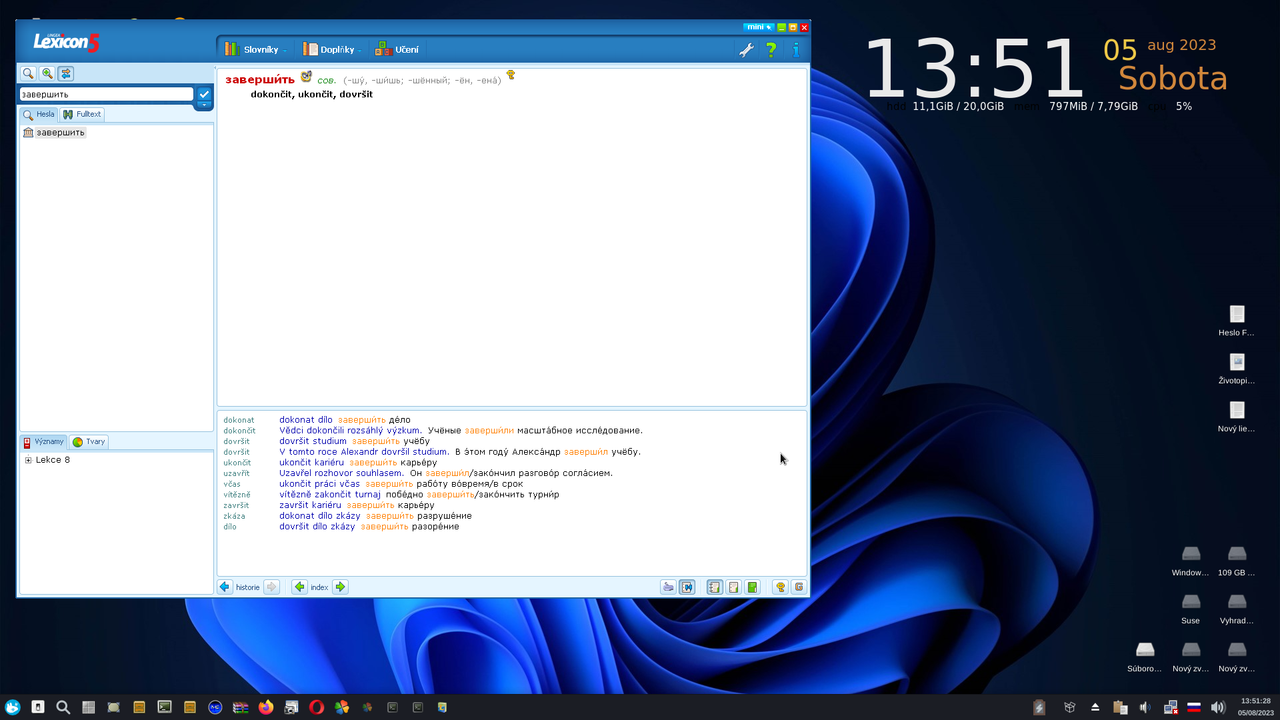1280x720 pixels.
Task: Open the application launcher in the taskbar
Action: 13,707
